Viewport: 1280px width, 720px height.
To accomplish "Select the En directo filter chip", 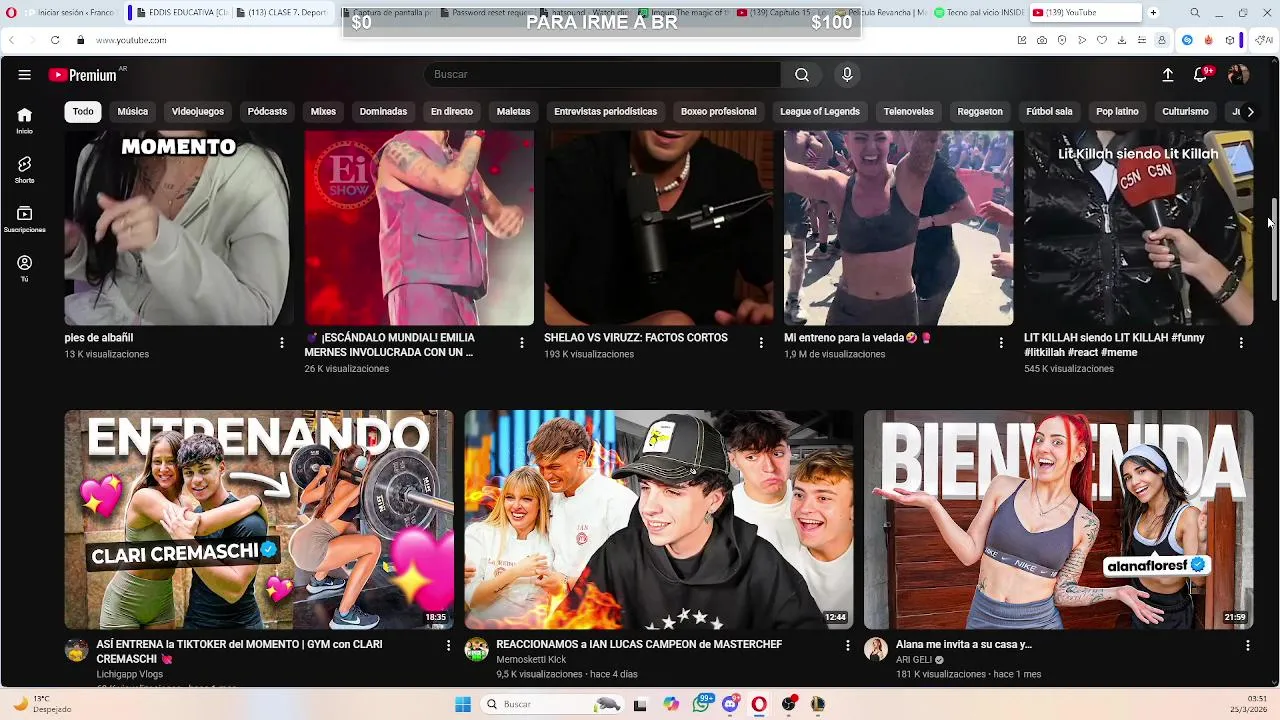I will [452, 111].
